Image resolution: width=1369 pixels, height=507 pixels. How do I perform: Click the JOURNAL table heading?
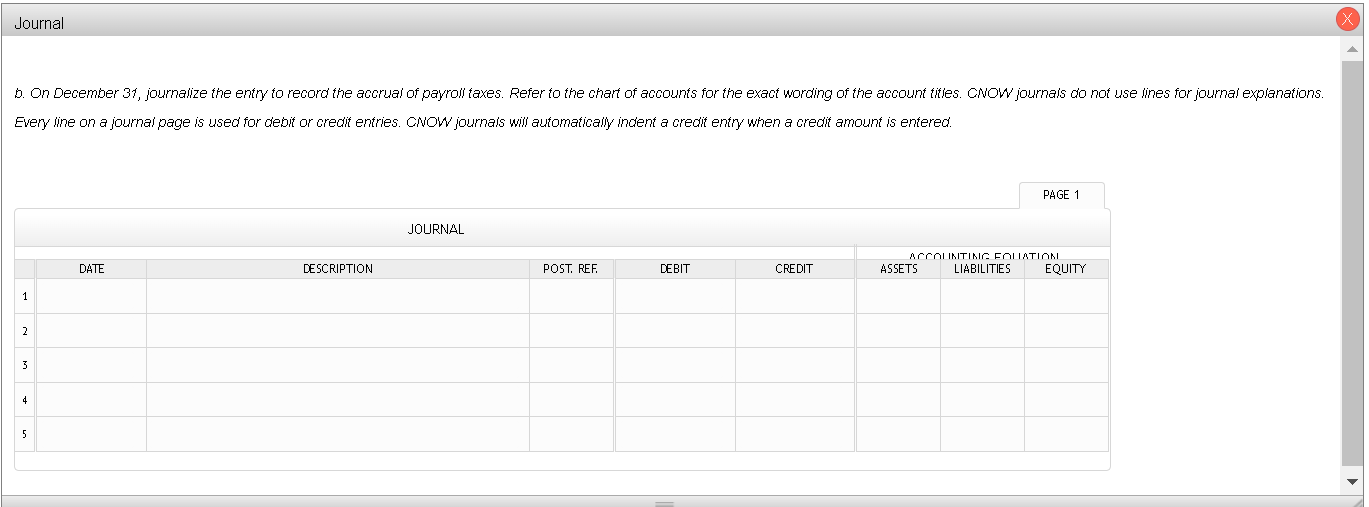tap(436, 229)
